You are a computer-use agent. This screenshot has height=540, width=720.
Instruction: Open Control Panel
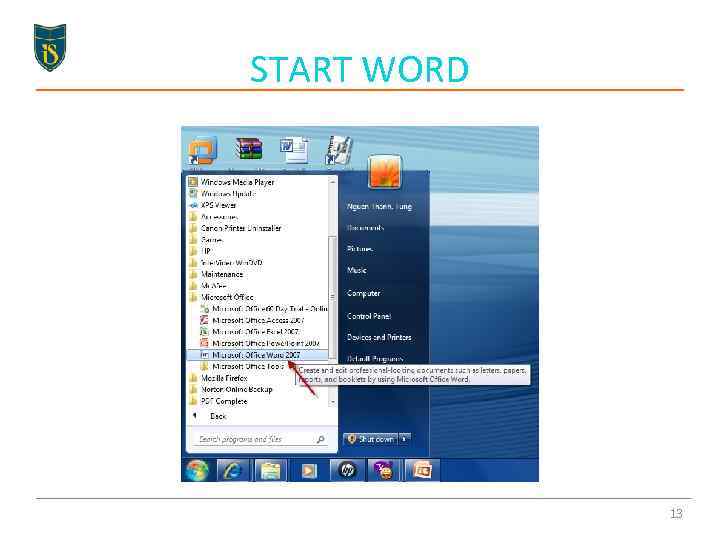tap(369, 316)
